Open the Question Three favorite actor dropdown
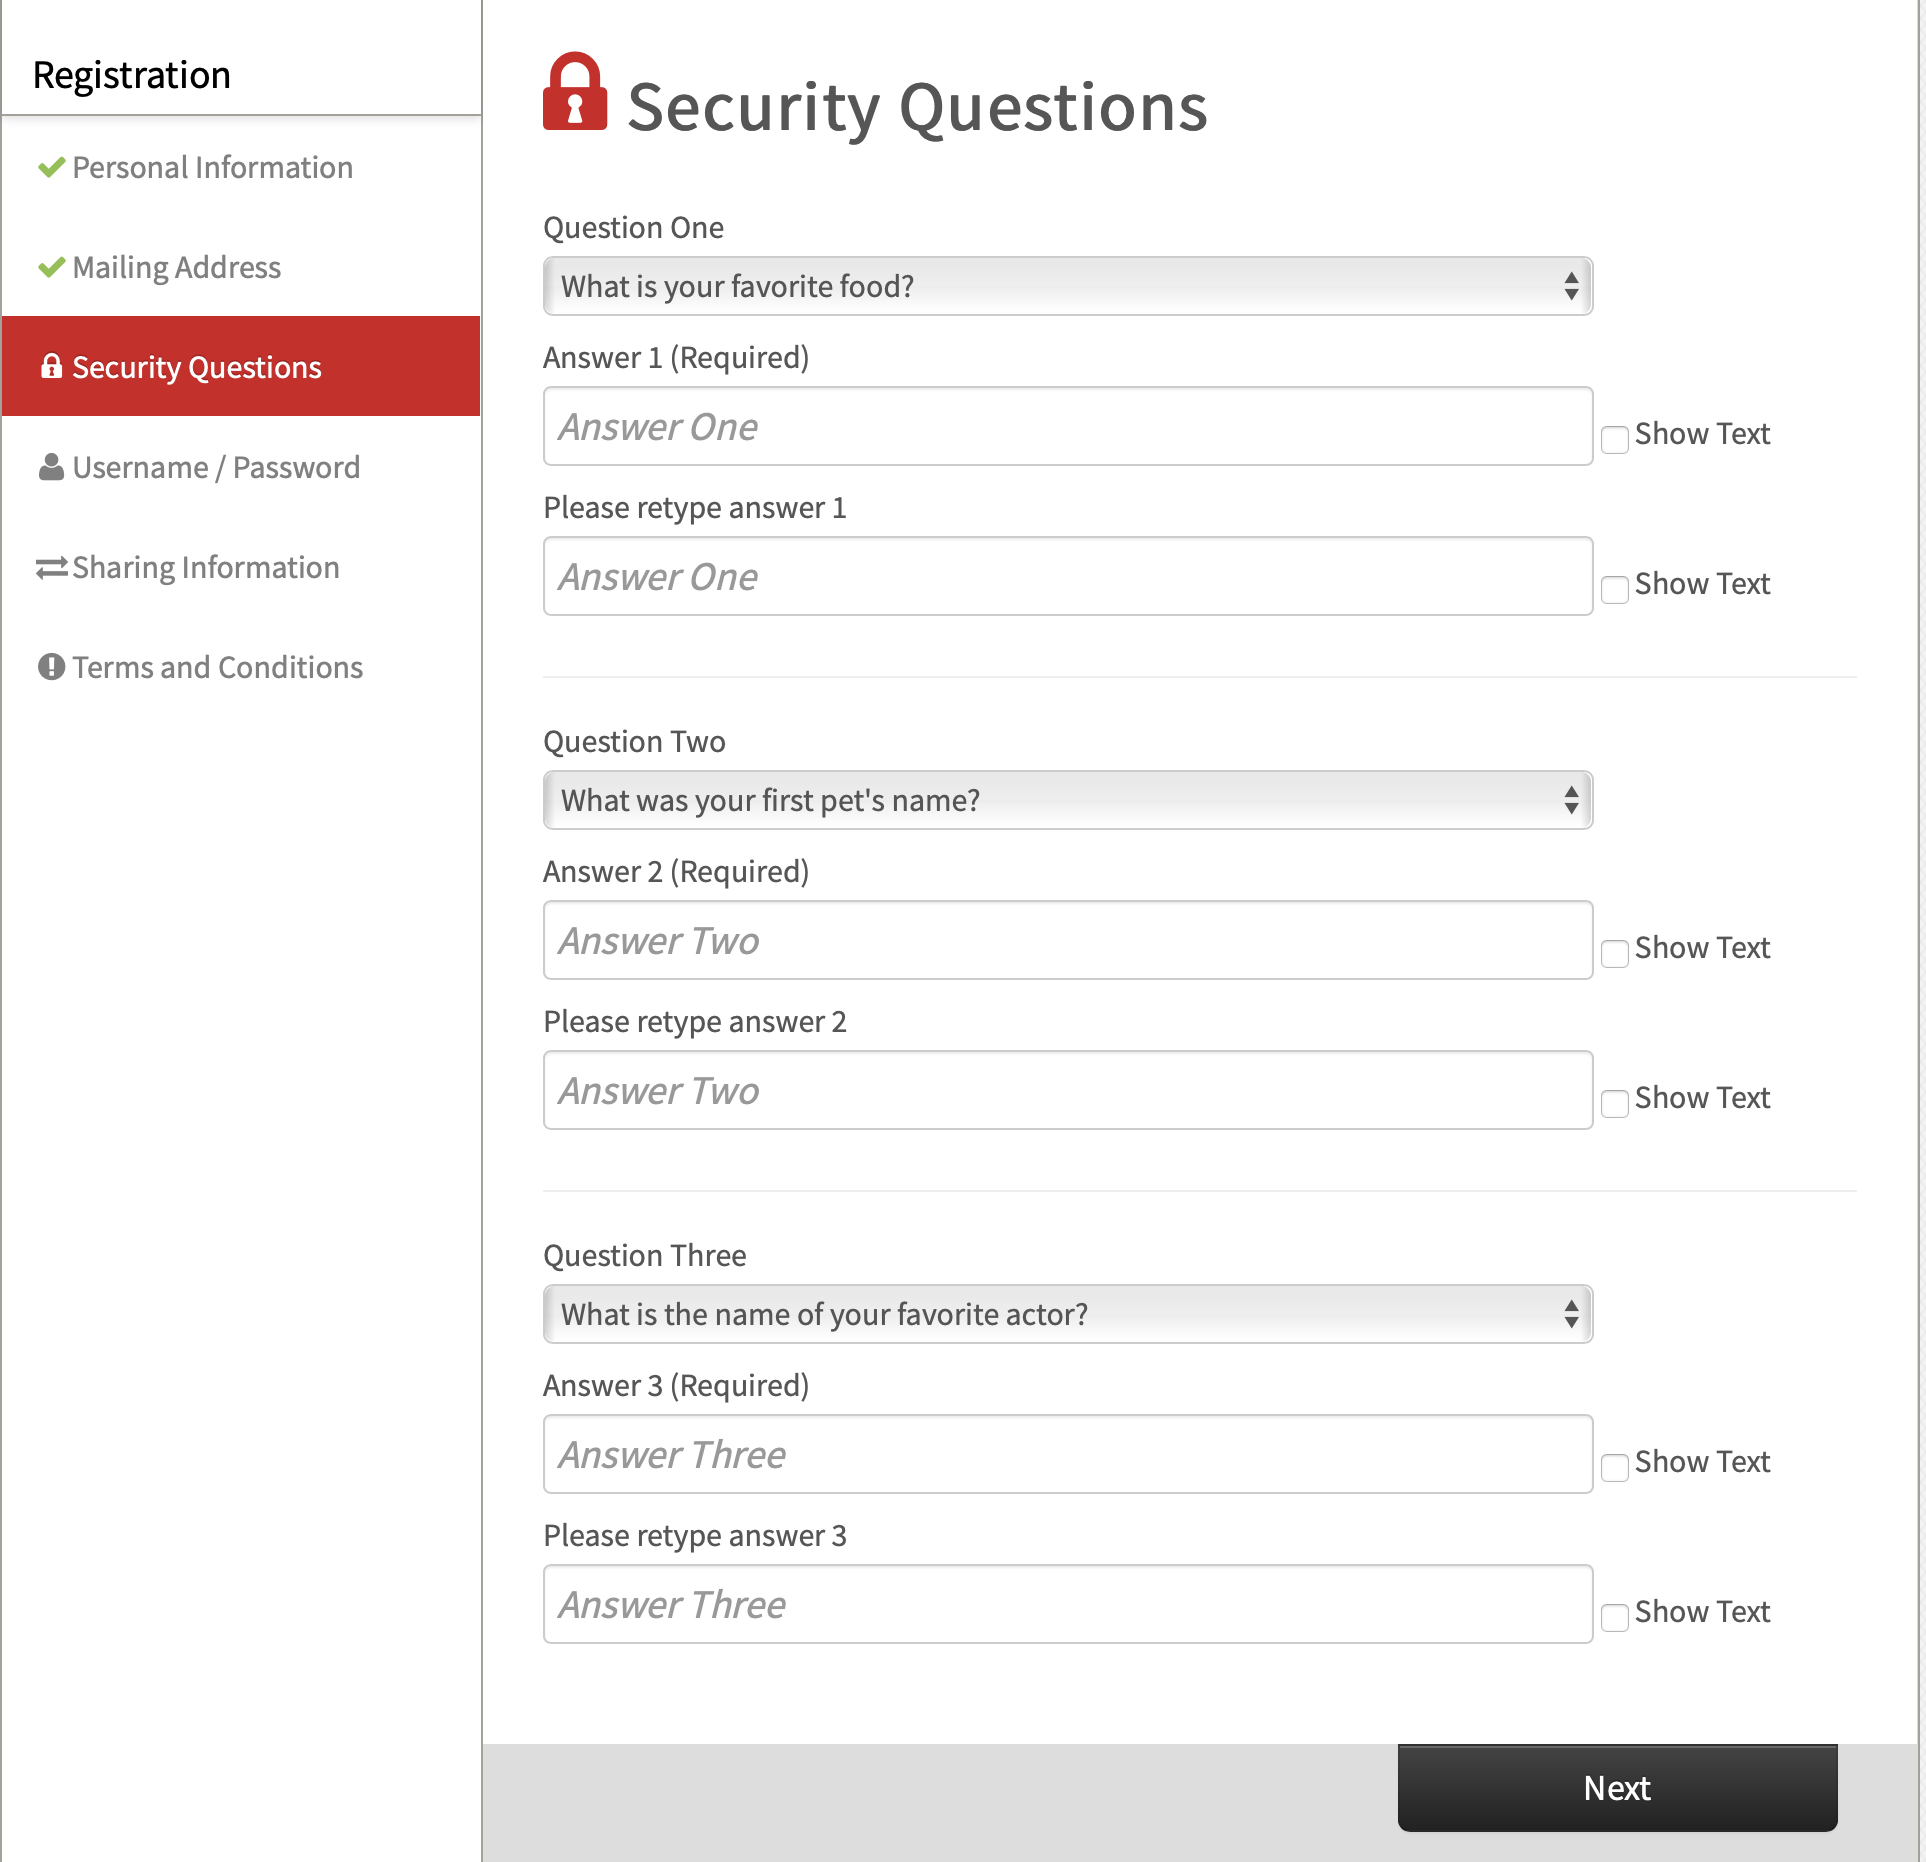Image resolution: width=1926 pixels, height=1862 pixels. click(x=1067, y=1314)
